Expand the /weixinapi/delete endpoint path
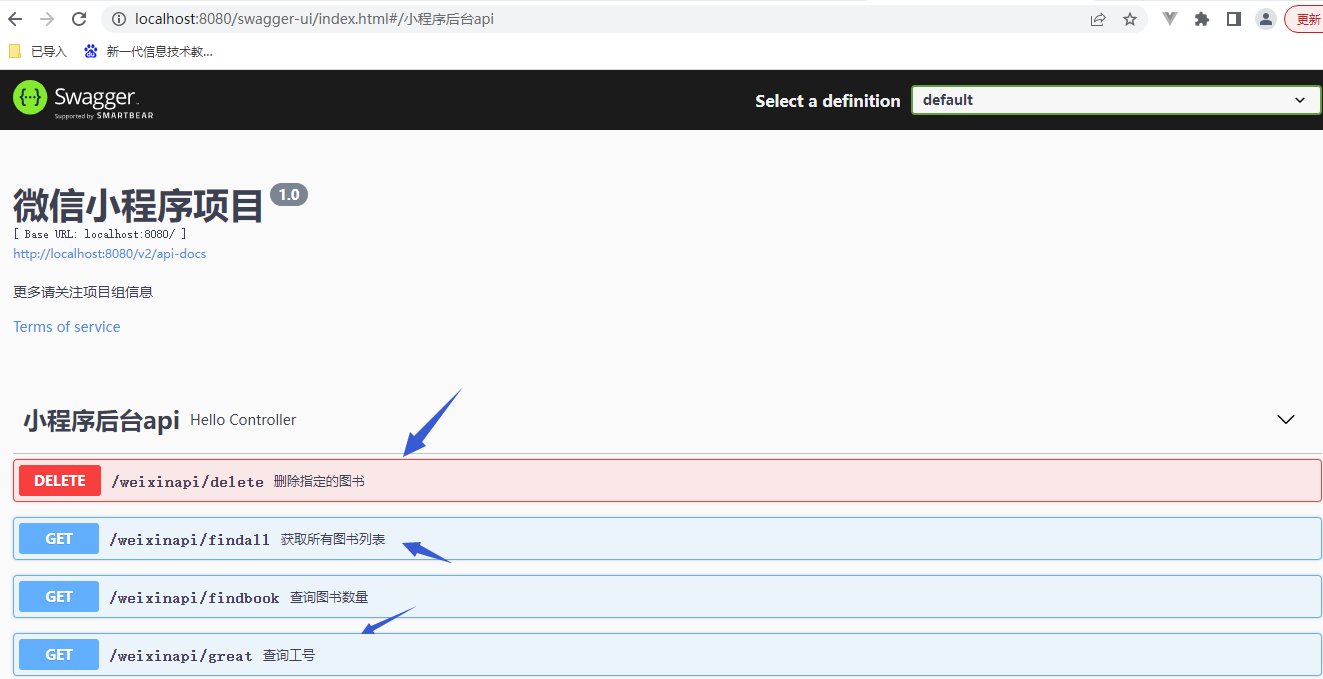Screen dimensions: 1323x679 tap(187, 482)
